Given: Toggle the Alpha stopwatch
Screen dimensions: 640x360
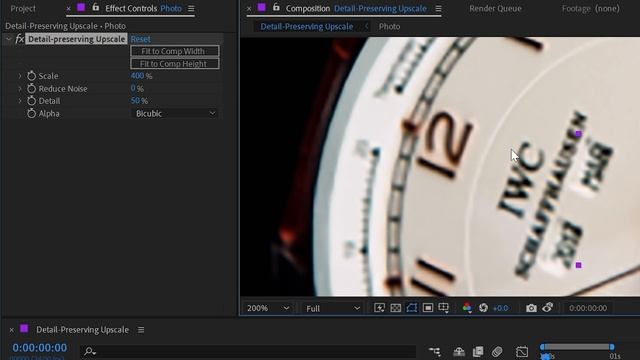Looking at the screenshot, I should click(31, 113).
